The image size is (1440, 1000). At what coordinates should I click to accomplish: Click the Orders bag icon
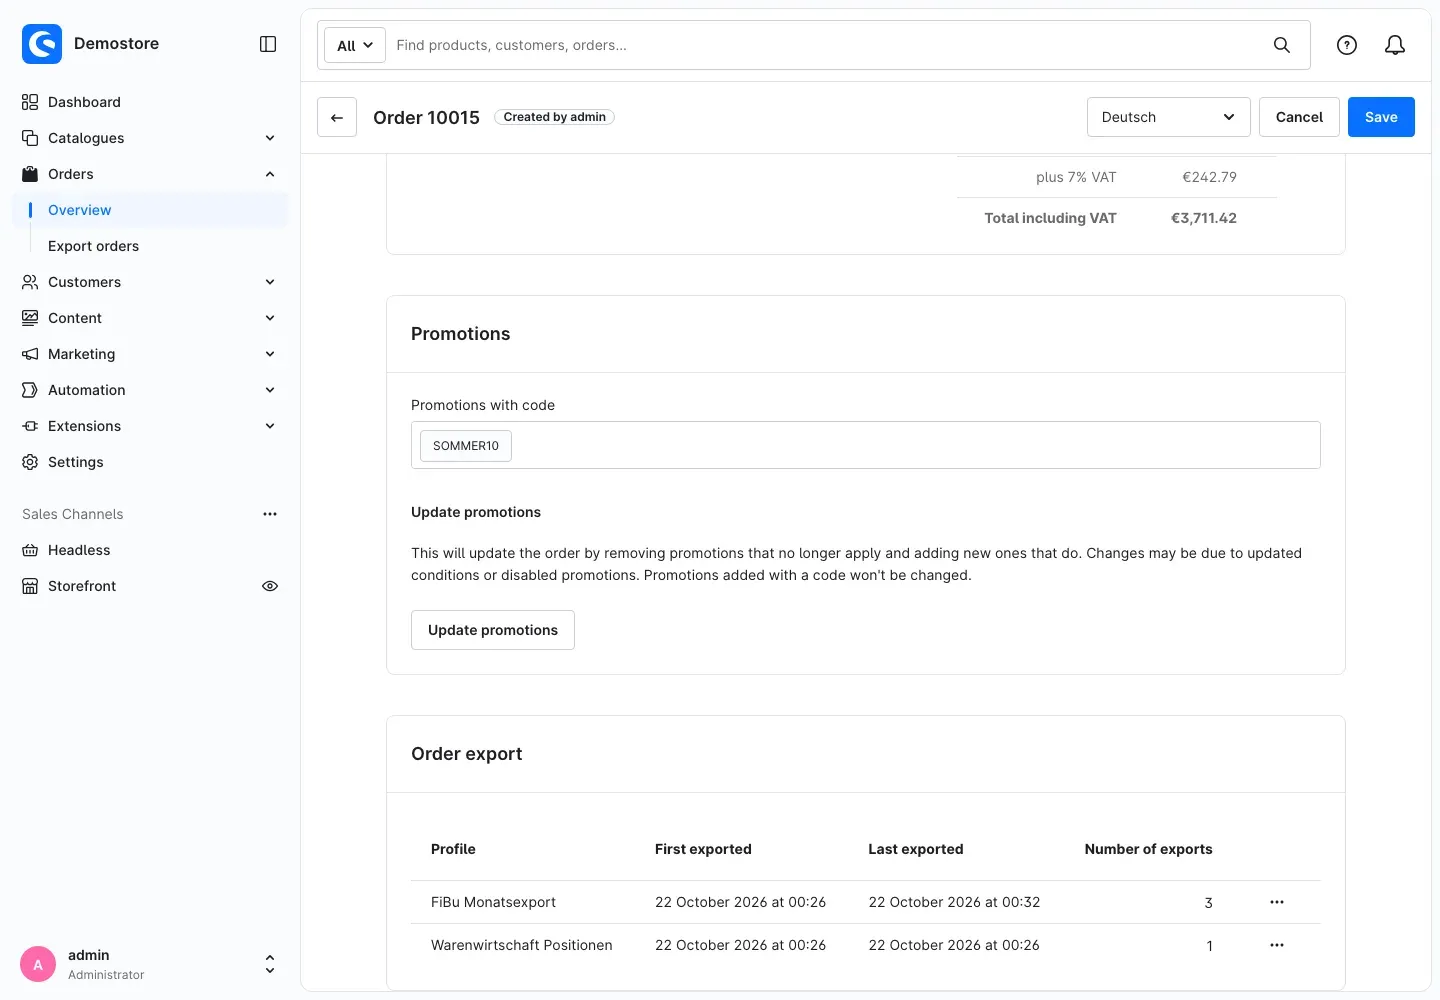click(x=30, y=174)
